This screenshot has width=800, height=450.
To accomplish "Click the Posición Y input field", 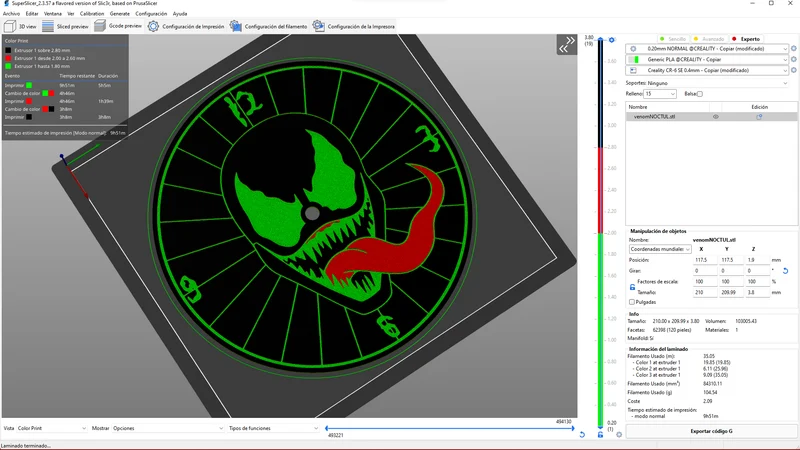I will point(731,260).
